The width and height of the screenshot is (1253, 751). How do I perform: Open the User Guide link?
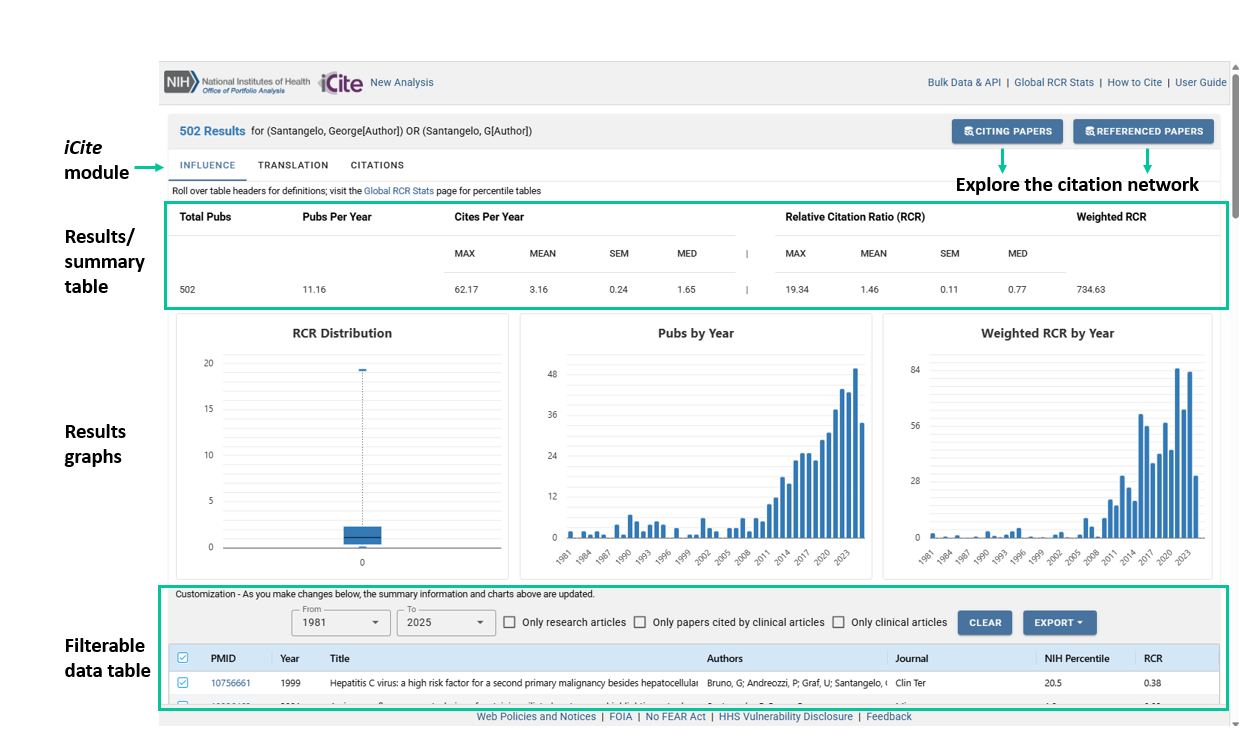coord(1200,82)
